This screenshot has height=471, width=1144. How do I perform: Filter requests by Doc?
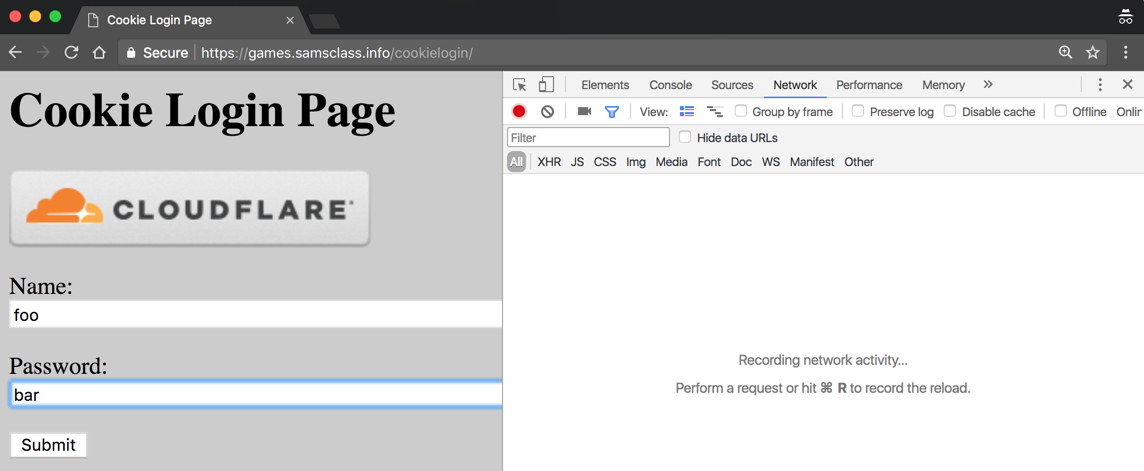(741, 162)
